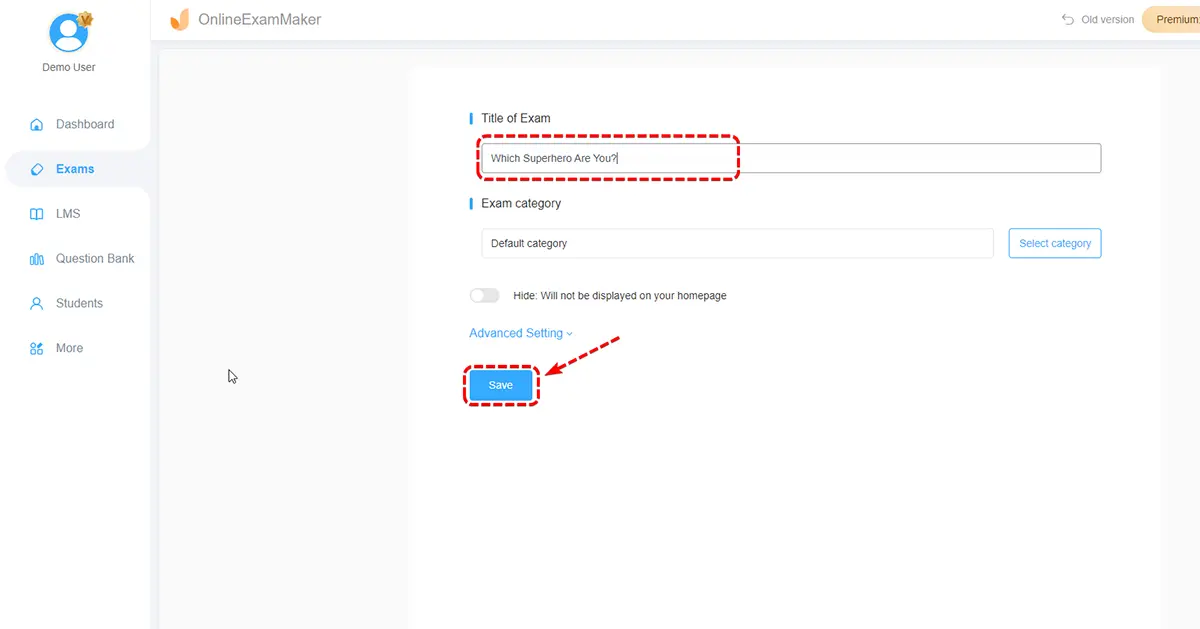Open the Exams menu item
This screenshot has height=629, width=1200.
point(75,169)
